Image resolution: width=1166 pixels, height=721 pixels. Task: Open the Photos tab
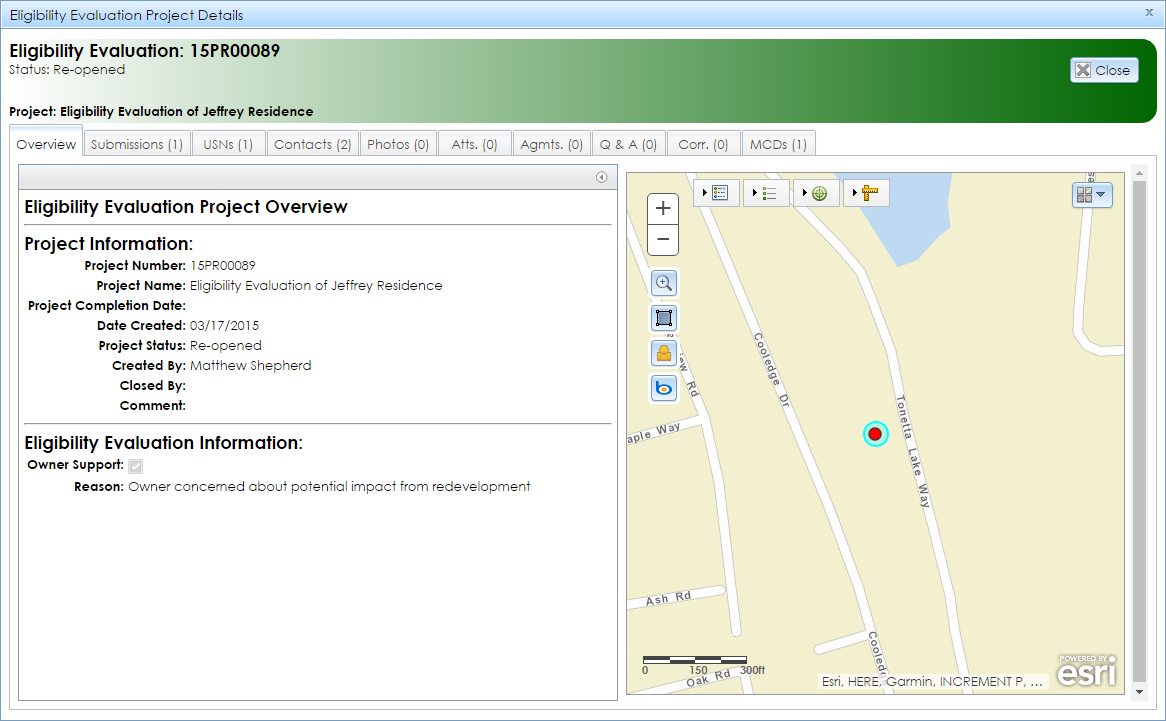tap(397, 143)
